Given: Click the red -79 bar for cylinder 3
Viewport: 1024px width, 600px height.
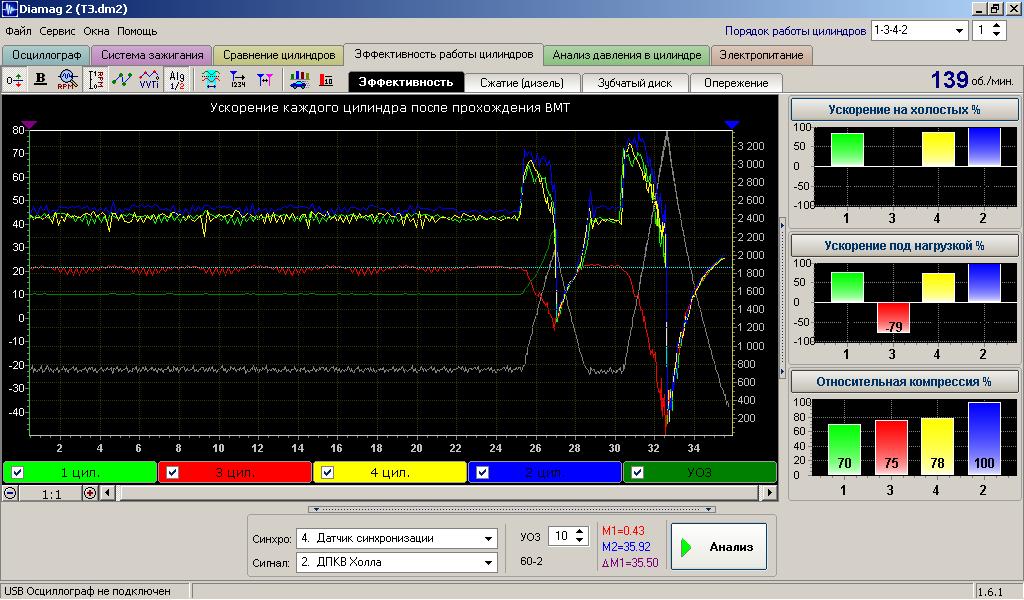Looking at the screenshot, I should pyautogui.click(x=893, y=318).
